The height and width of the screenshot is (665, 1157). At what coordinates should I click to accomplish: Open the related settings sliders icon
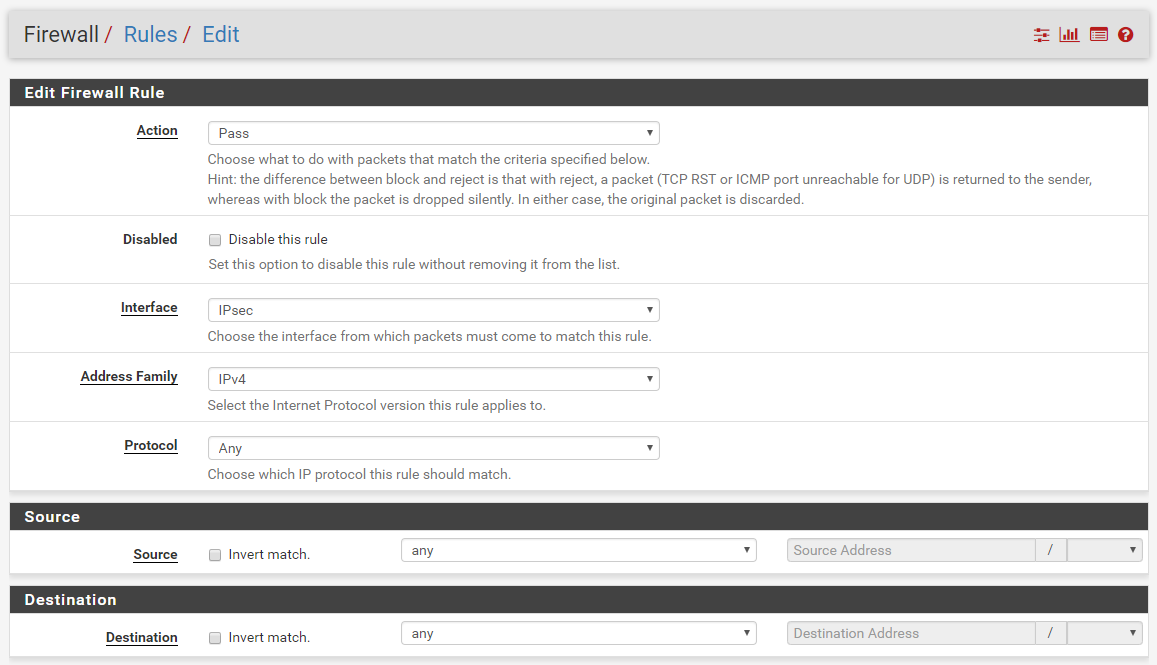click(1041, 35)
